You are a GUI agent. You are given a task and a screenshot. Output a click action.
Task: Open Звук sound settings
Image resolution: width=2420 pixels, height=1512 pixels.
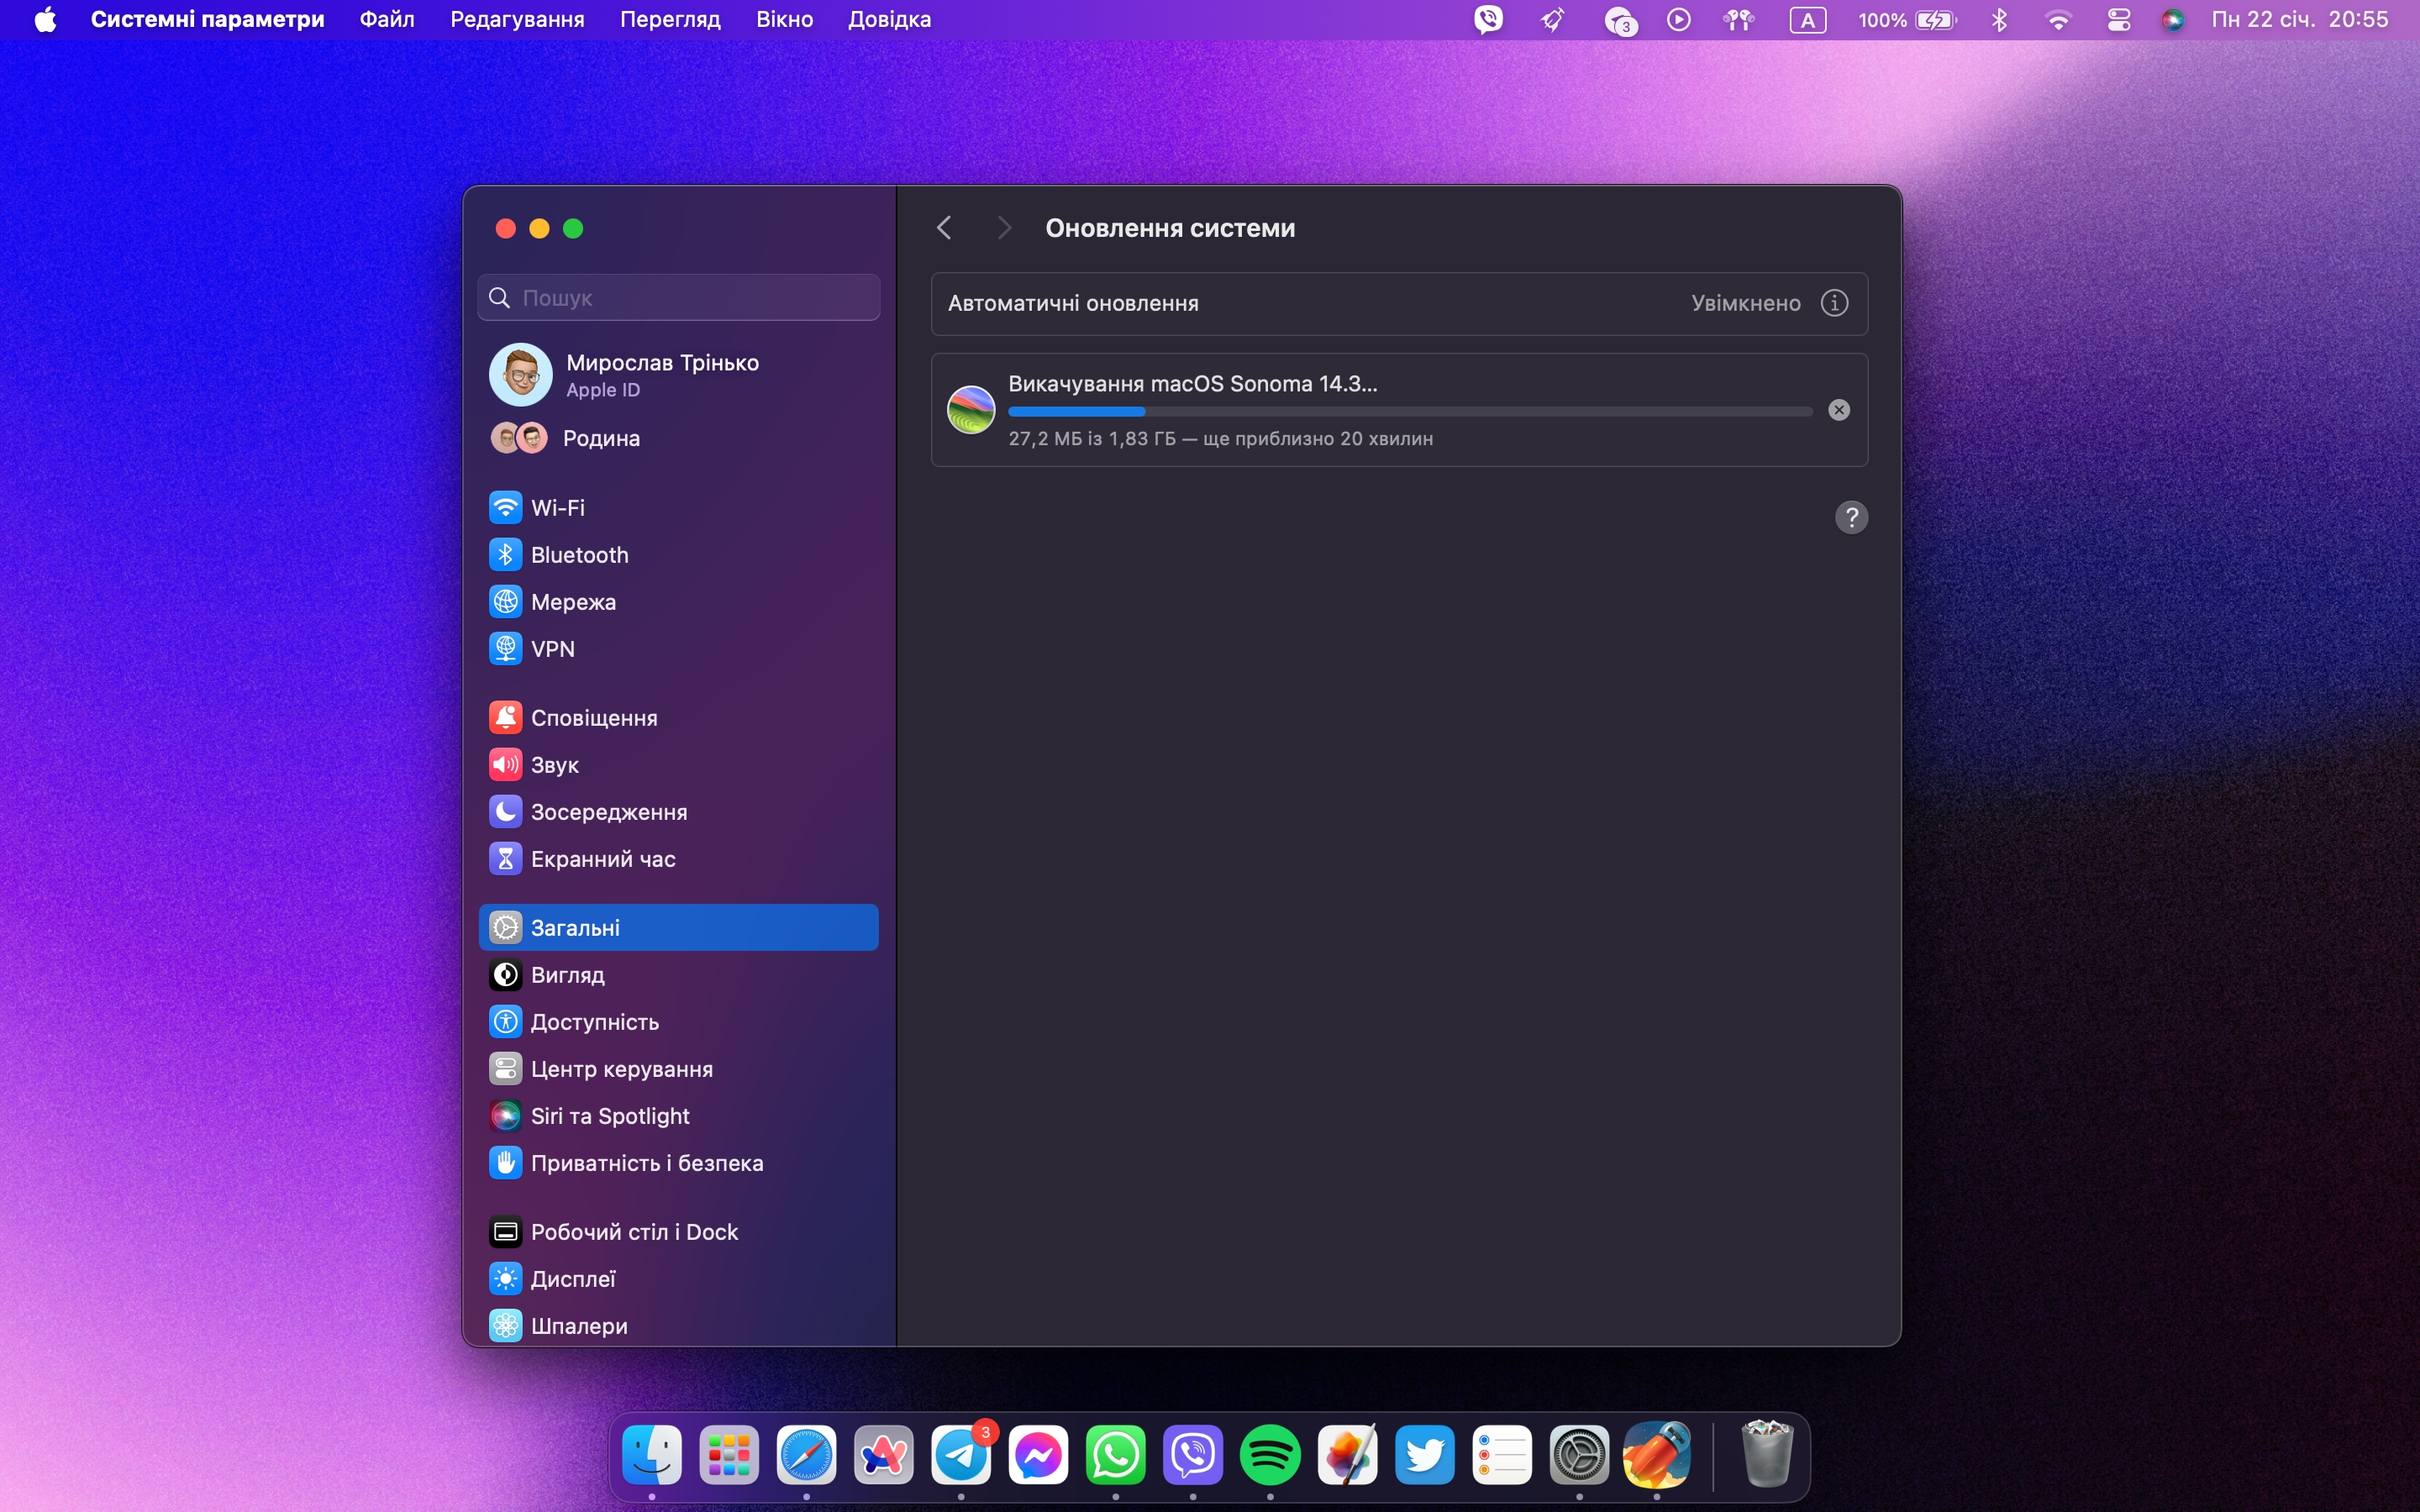[x=554, y=765]
